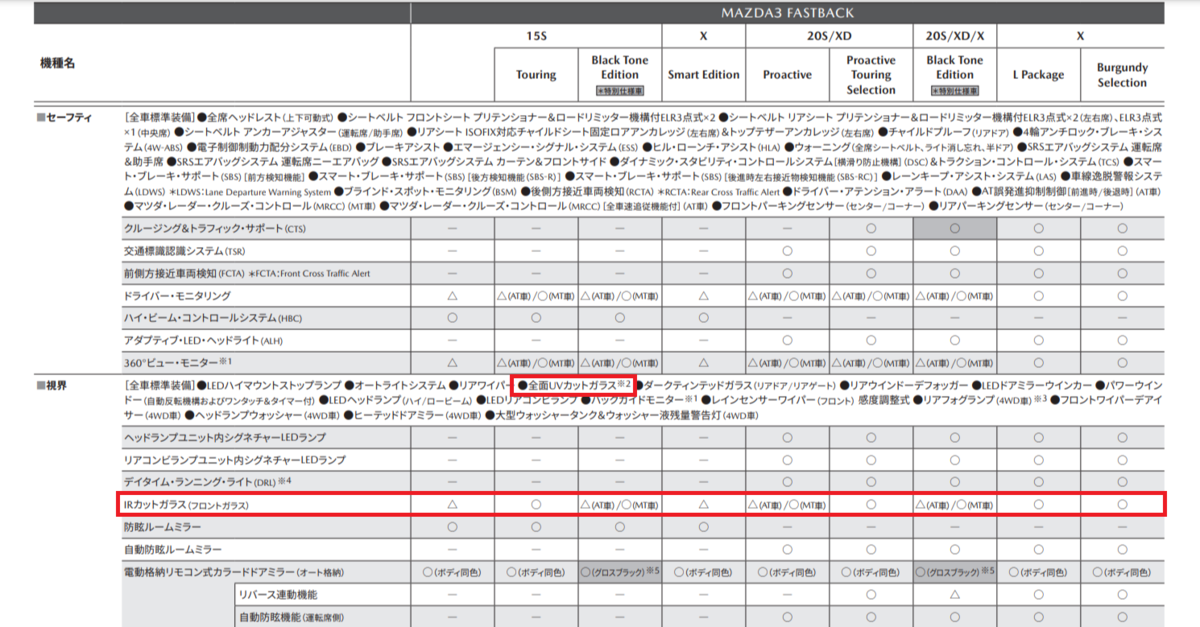Click the circle in CTS row under Burgundy Selection
The height and width of the screenshot is (627, 1200).
pyautogui.click(x=1122, y=229)
